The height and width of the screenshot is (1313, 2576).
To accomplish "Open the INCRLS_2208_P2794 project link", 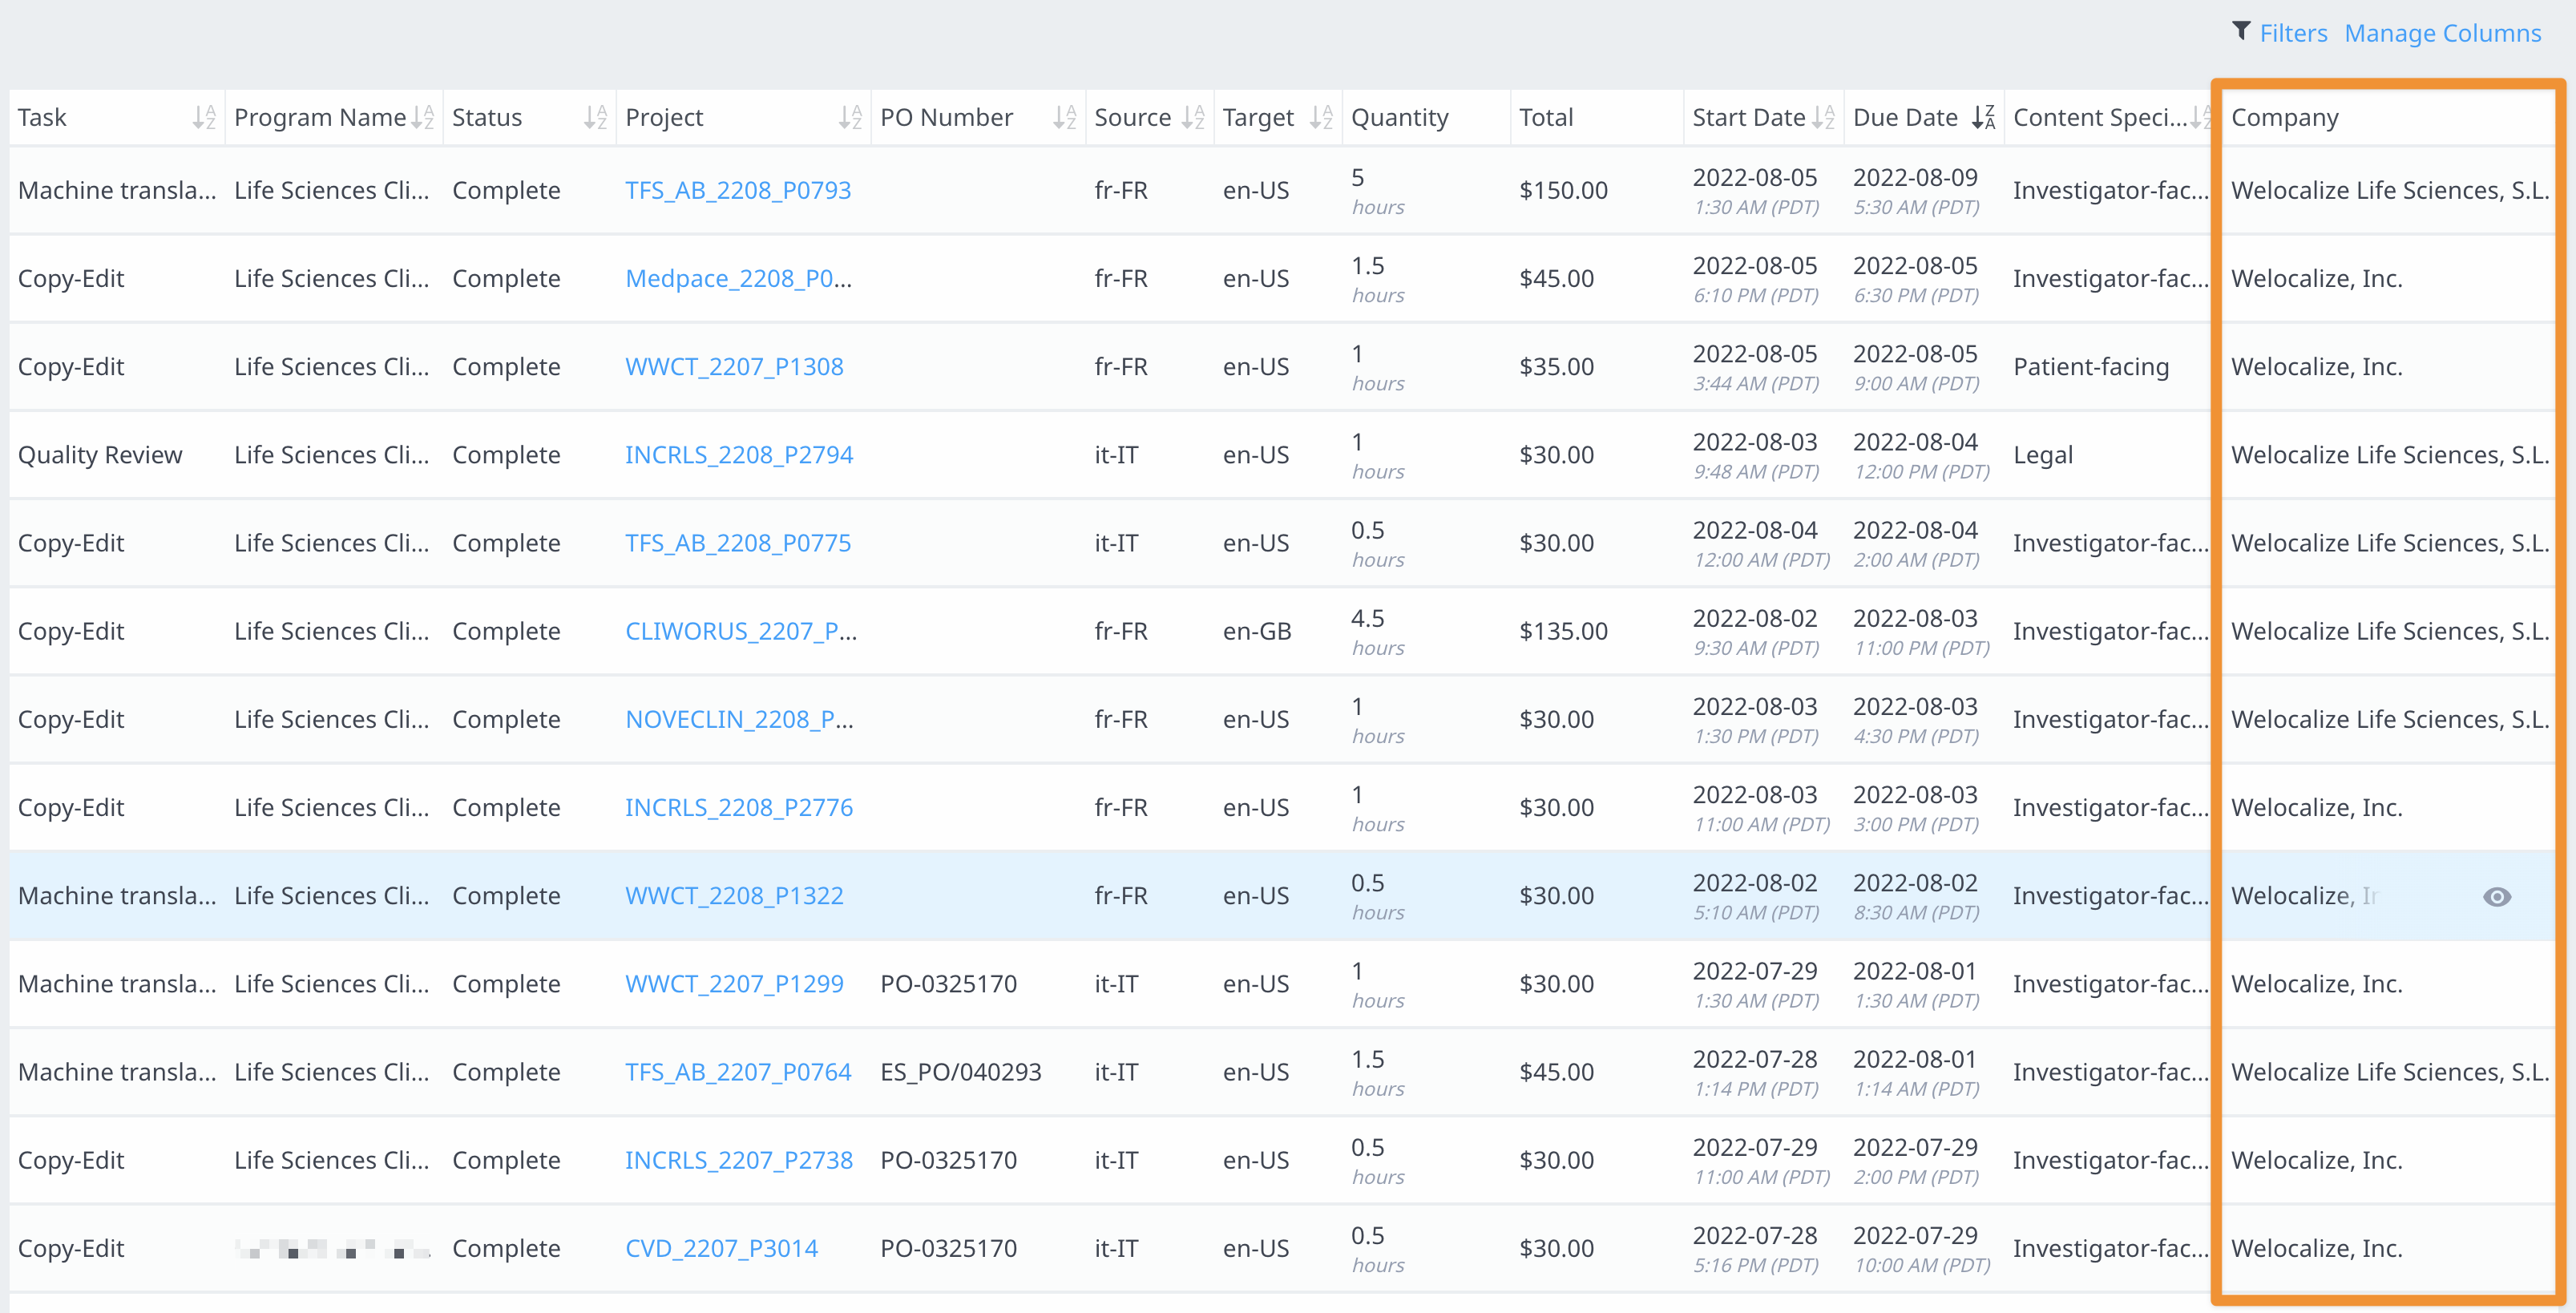I will [x=739, y=455].
